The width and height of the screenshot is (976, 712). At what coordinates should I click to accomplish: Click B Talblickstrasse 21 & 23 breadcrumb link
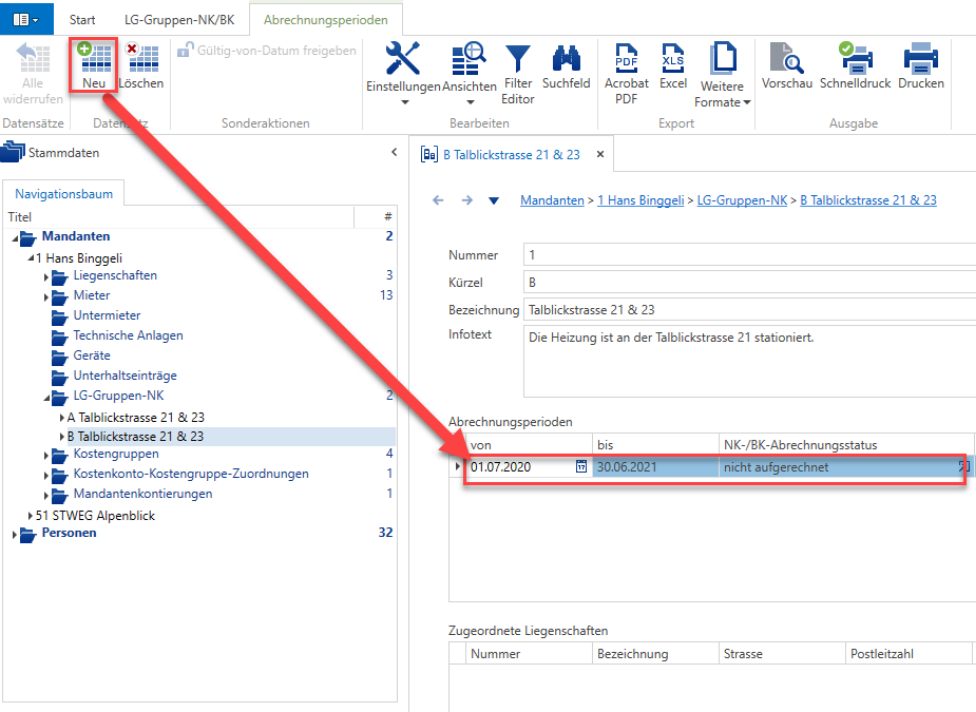tap(868, 200)
